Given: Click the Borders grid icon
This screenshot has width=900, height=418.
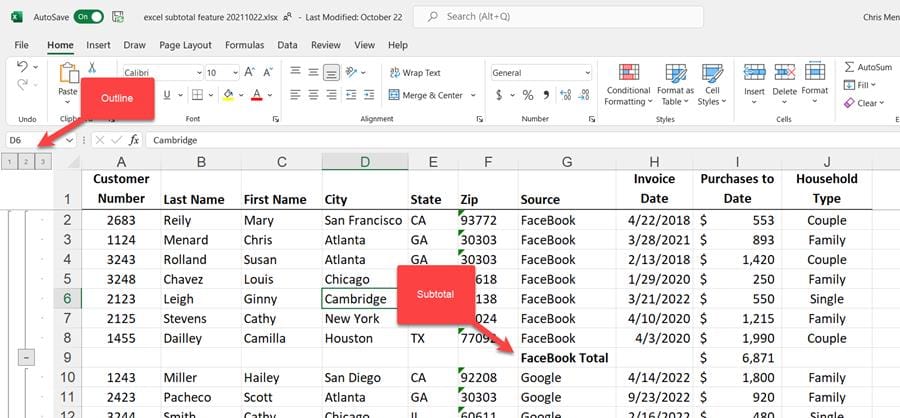Looking at the screenshot, I should tap(197, 95).
